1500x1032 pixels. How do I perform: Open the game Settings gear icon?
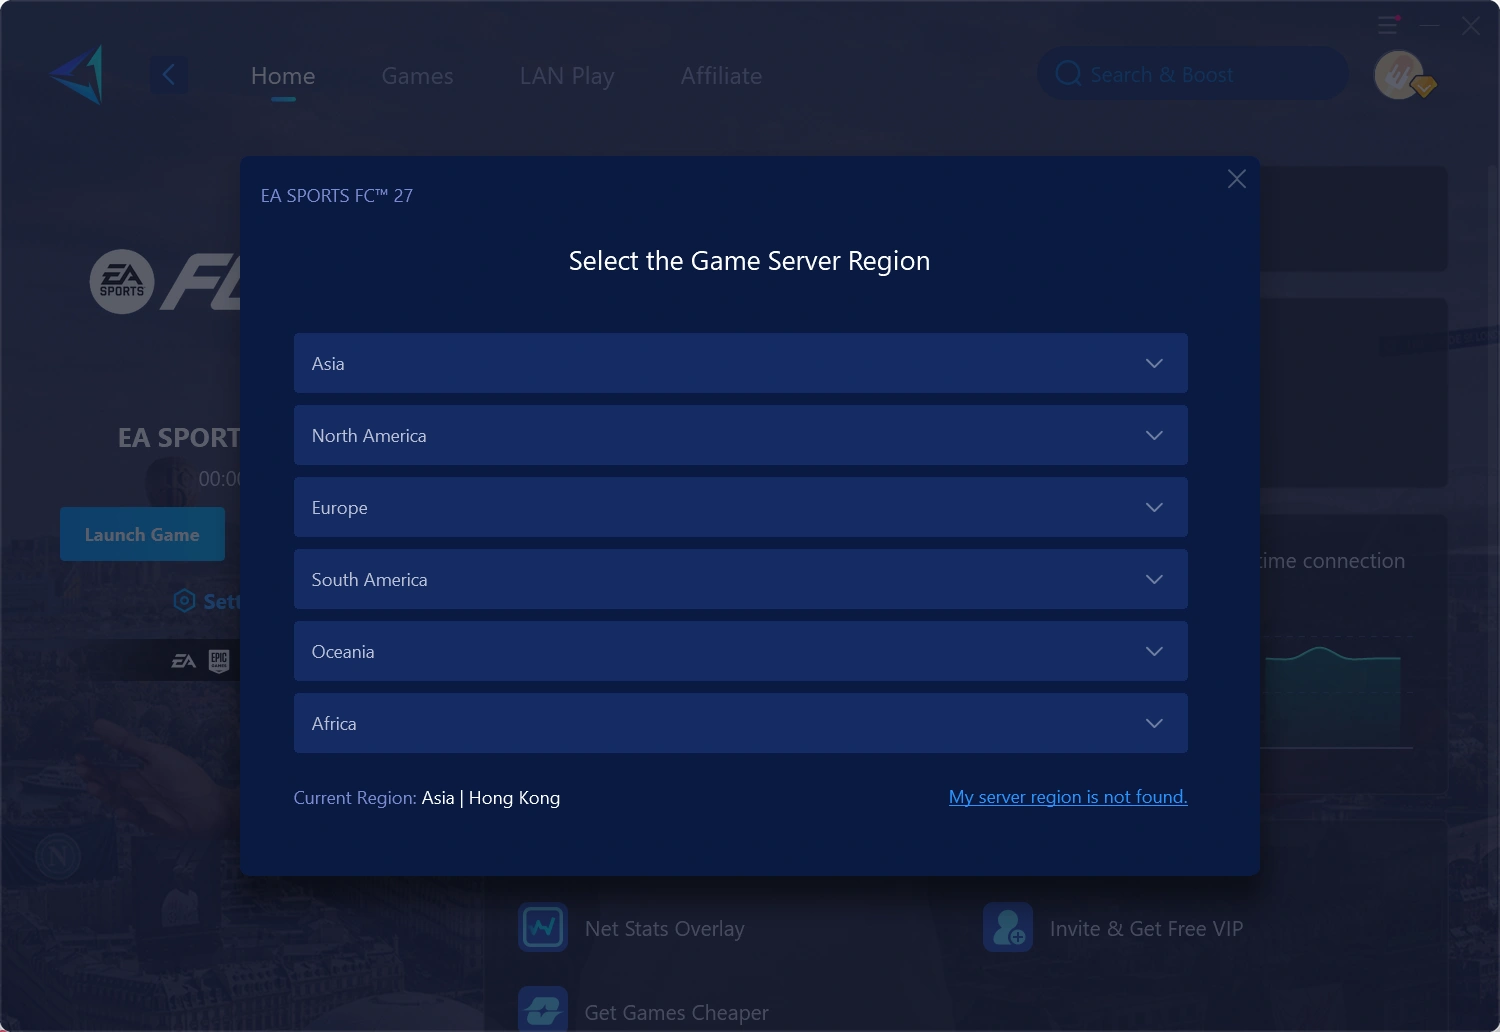click(x=184, y=600)
